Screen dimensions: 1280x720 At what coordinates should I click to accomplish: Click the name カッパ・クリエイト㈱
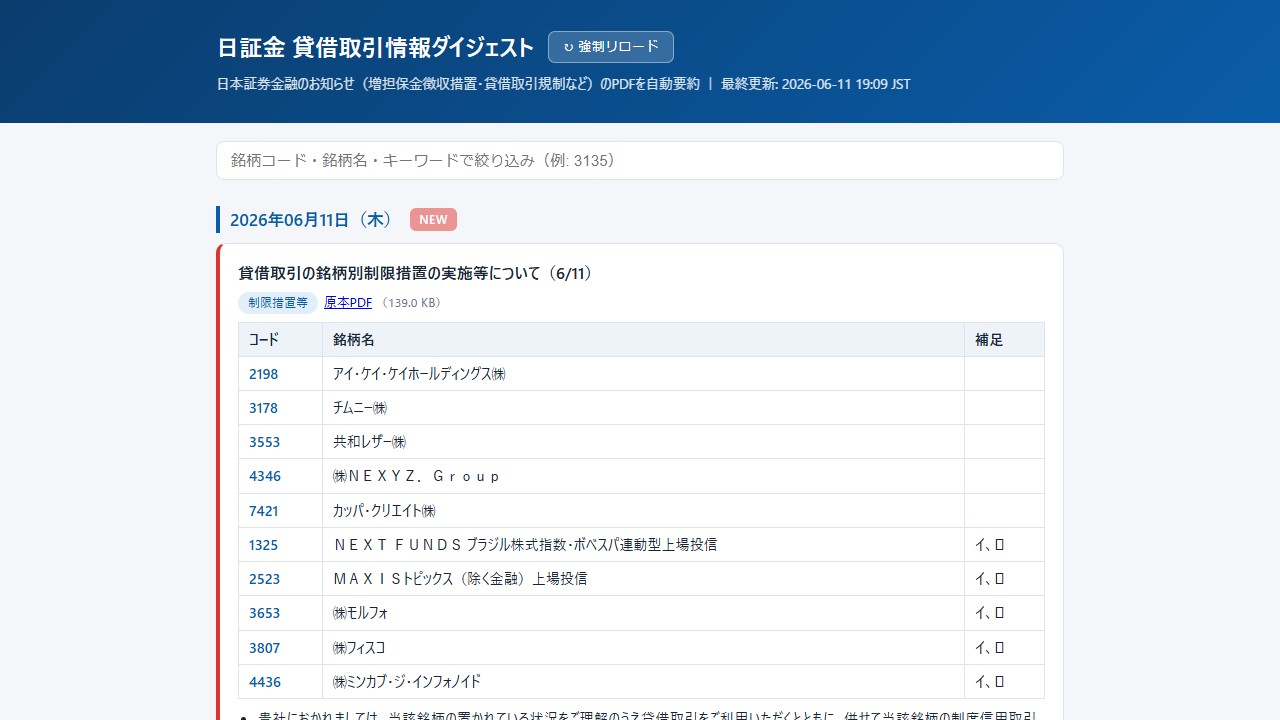point(385,511)
